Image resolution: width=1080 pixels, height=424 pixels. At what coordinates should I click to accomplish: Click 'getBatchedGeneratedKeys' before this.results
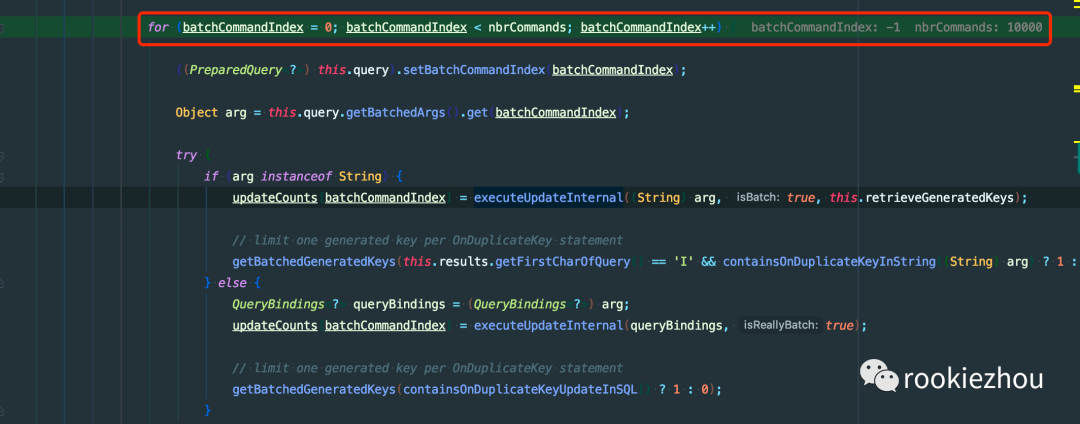coord(314,262)
